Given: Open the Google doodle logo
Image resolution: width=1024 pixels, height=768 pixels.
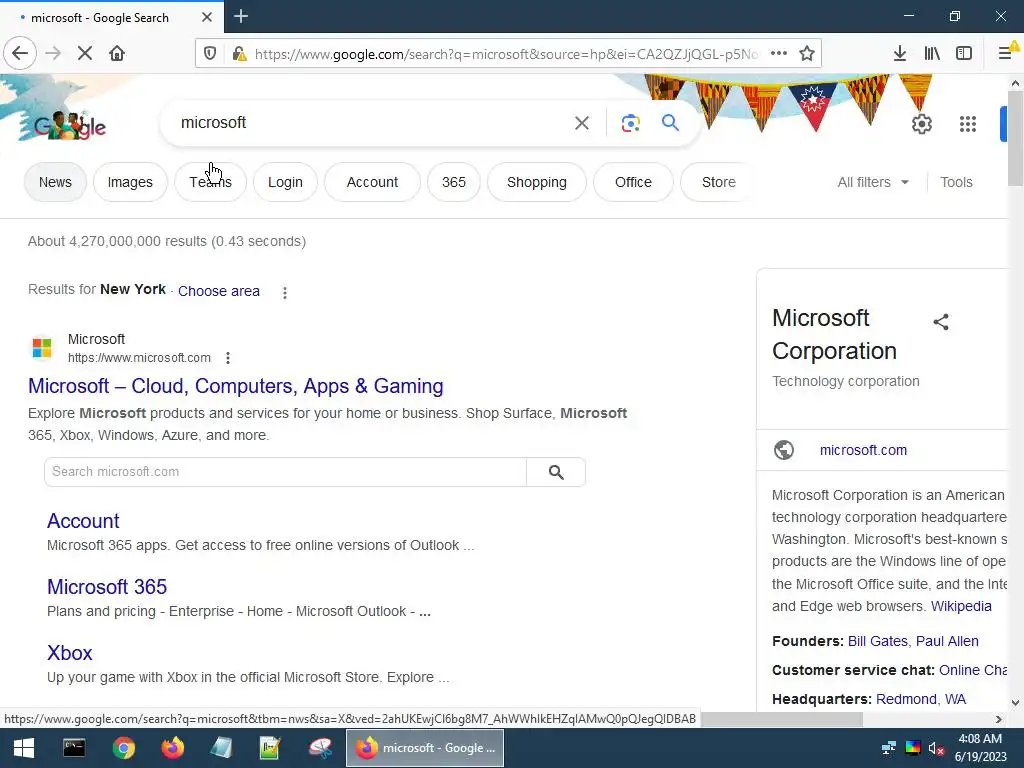Looking at the screenshot, I should pos(70,125).
